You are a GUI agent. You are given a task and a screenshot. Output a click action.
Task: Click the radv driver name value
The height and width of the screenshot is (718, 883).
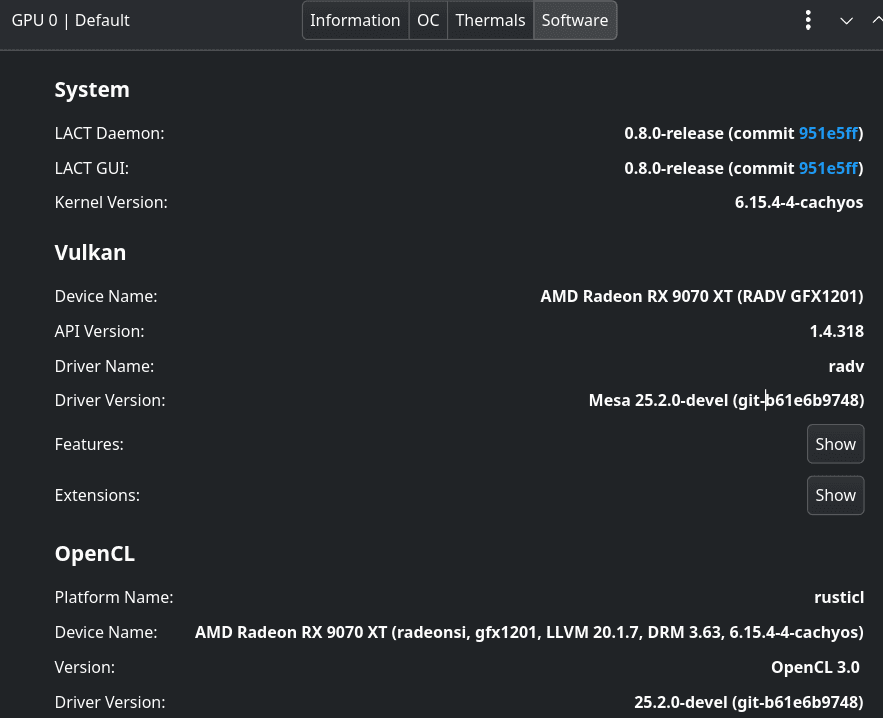pyautogui.click(x=846, y=367)
